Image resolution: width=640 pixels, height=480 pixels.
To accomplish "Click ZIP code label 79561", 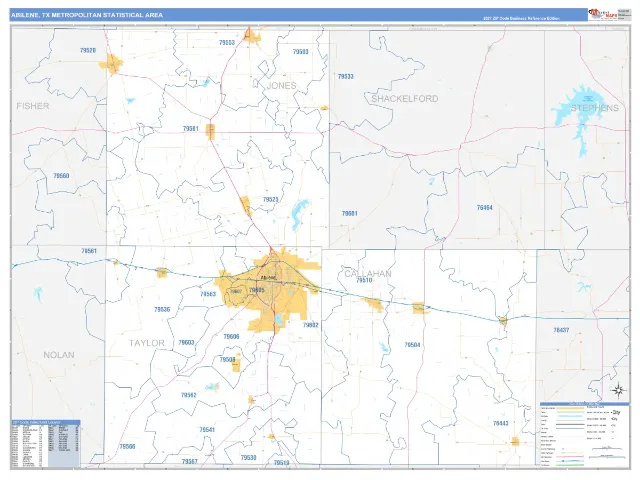I will click(x=89, y=251).
